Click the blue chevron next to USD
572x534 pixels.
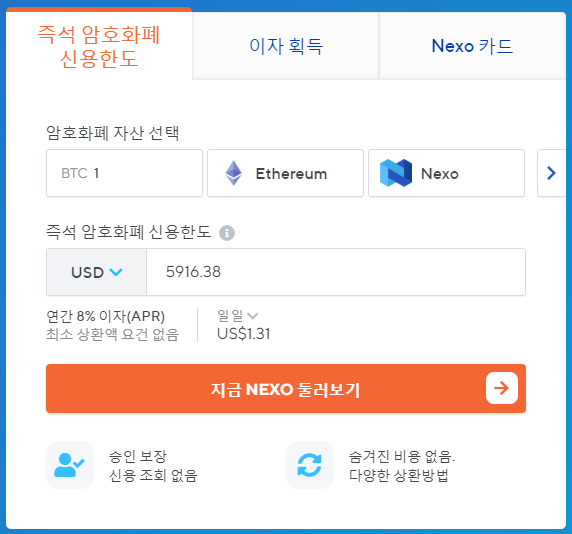tap(116, 272)
